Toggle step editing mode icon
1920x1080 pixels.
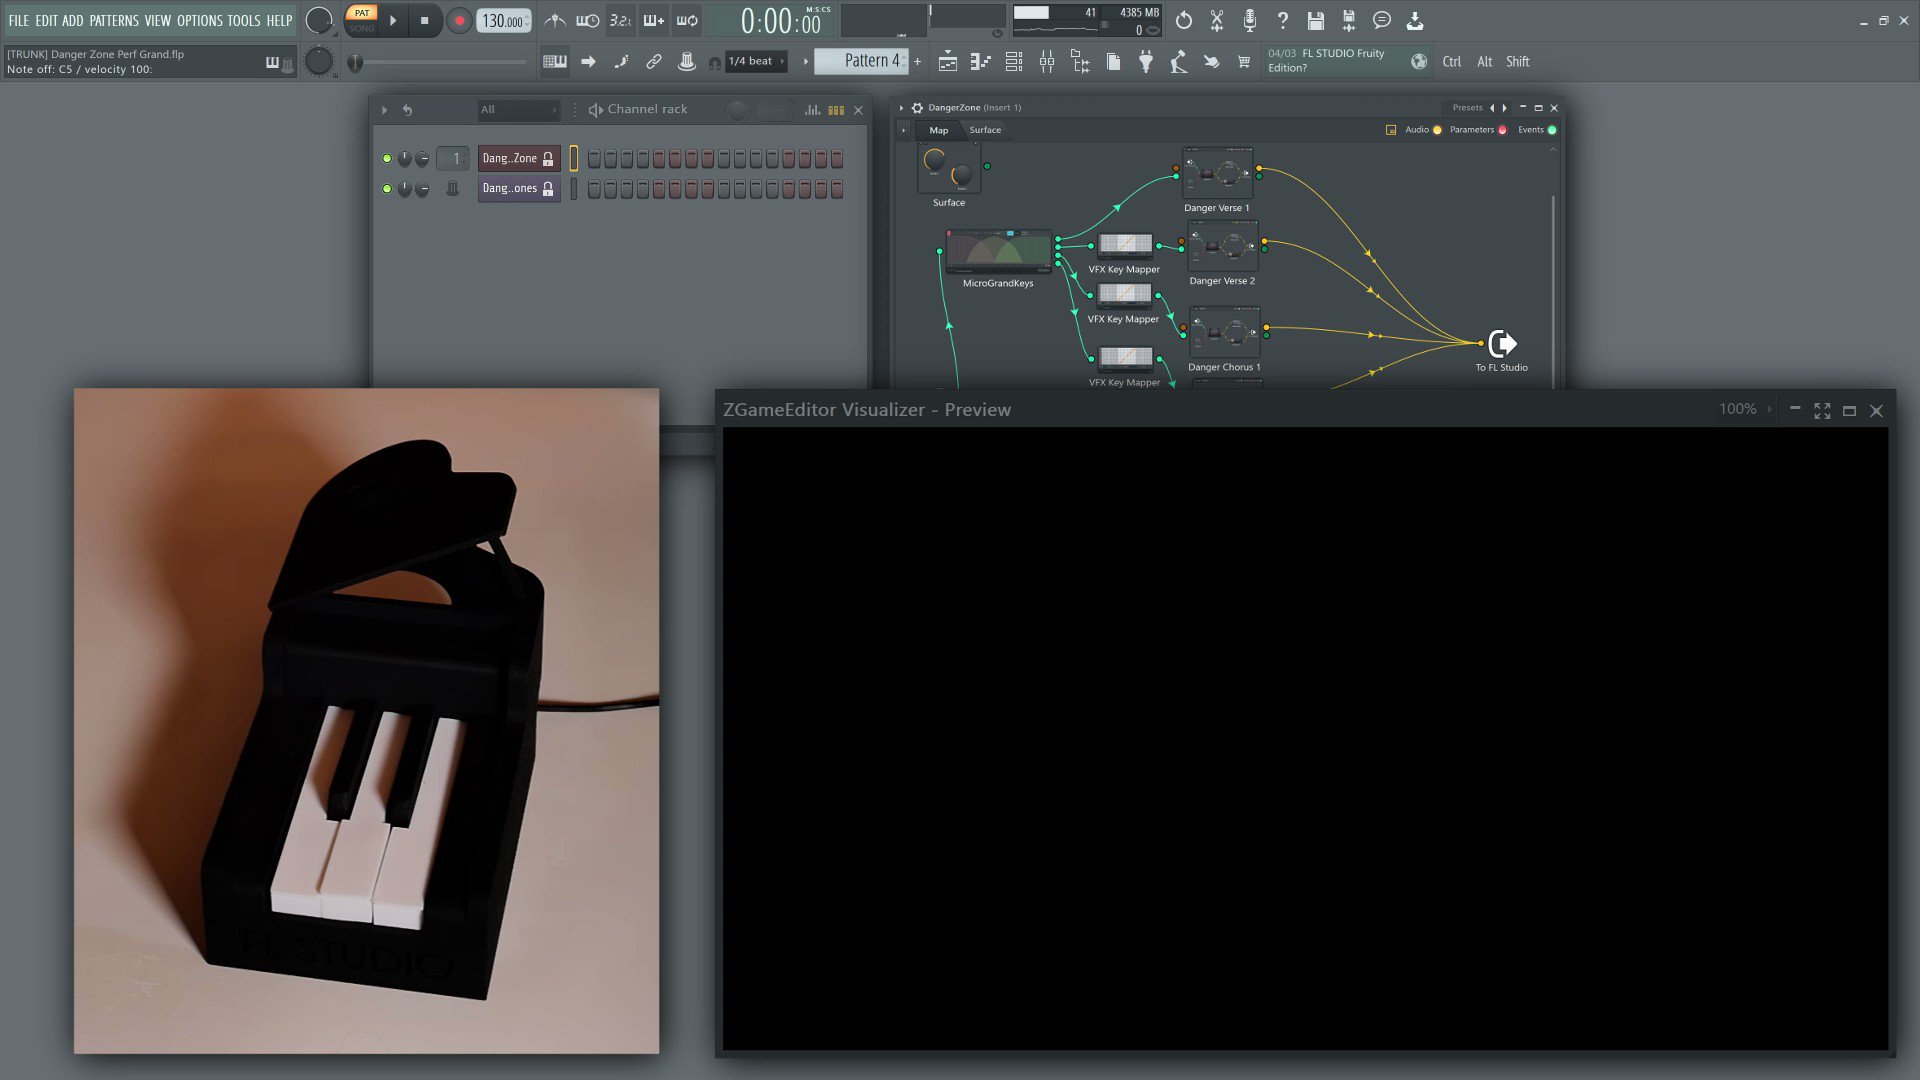(x=621, y=61)
